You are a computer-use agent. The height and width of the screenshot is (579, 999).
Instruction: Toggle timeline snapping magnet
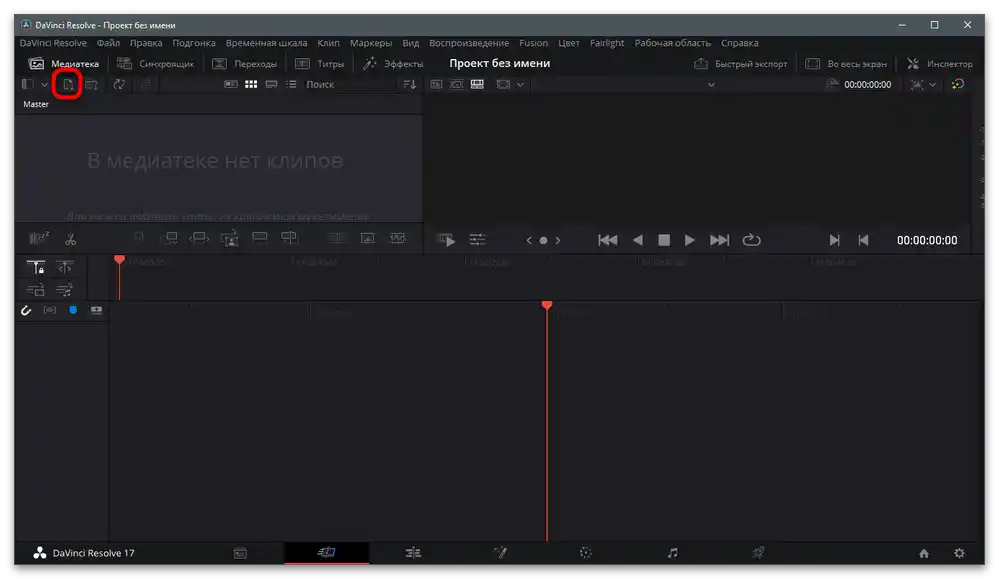point(25,310)
